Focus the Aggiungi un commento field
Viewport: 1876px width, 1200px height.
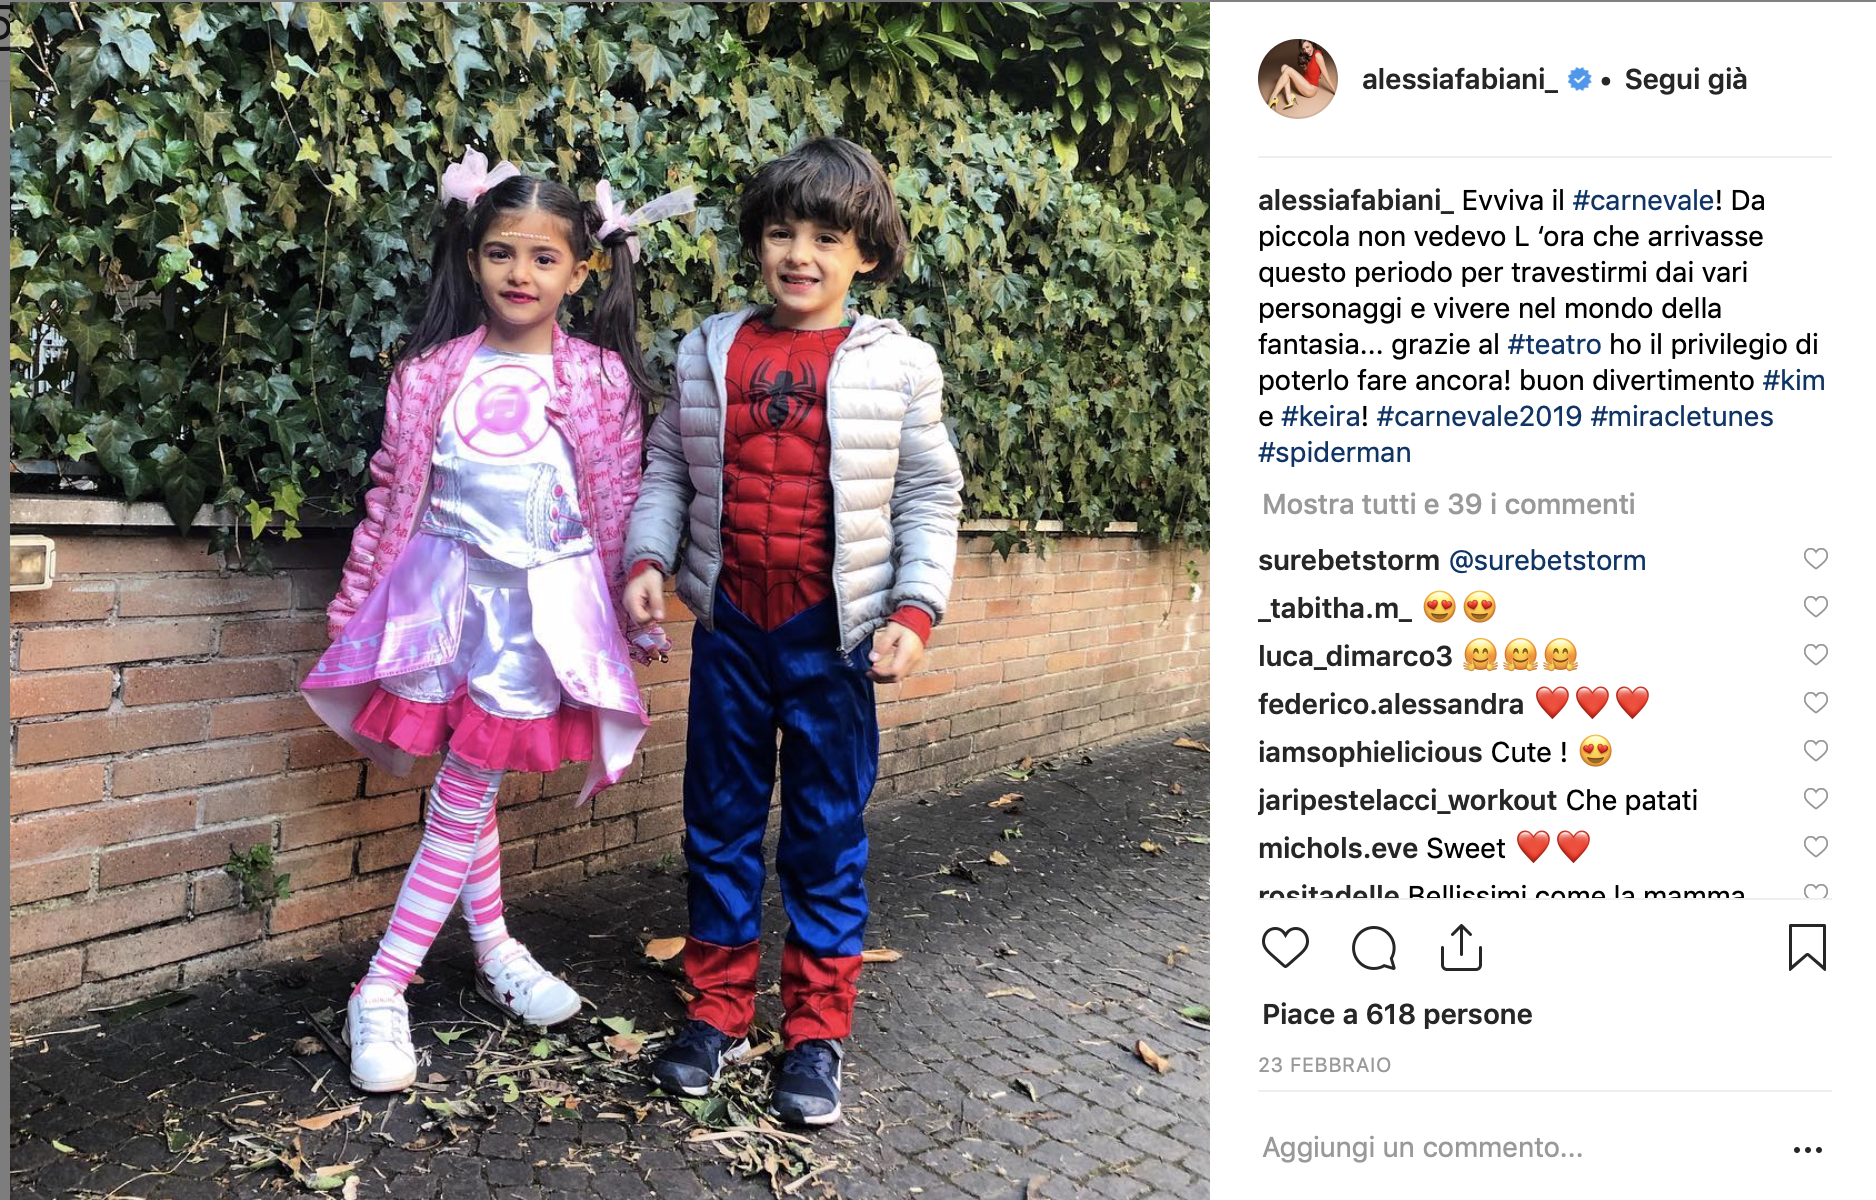tap(1520, 1147)
